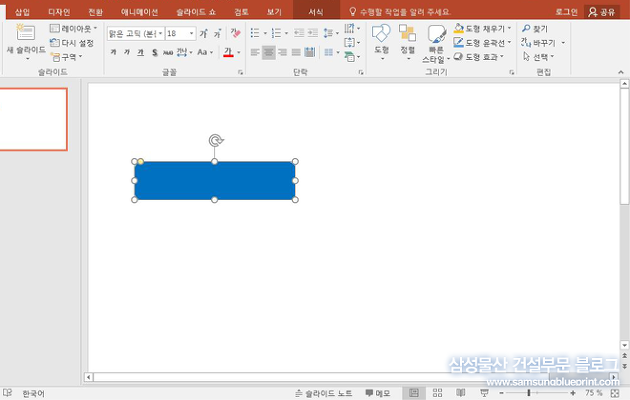Open the Review (검토) tab
This screenshot has height=400, width=630.
click(241, 12)
